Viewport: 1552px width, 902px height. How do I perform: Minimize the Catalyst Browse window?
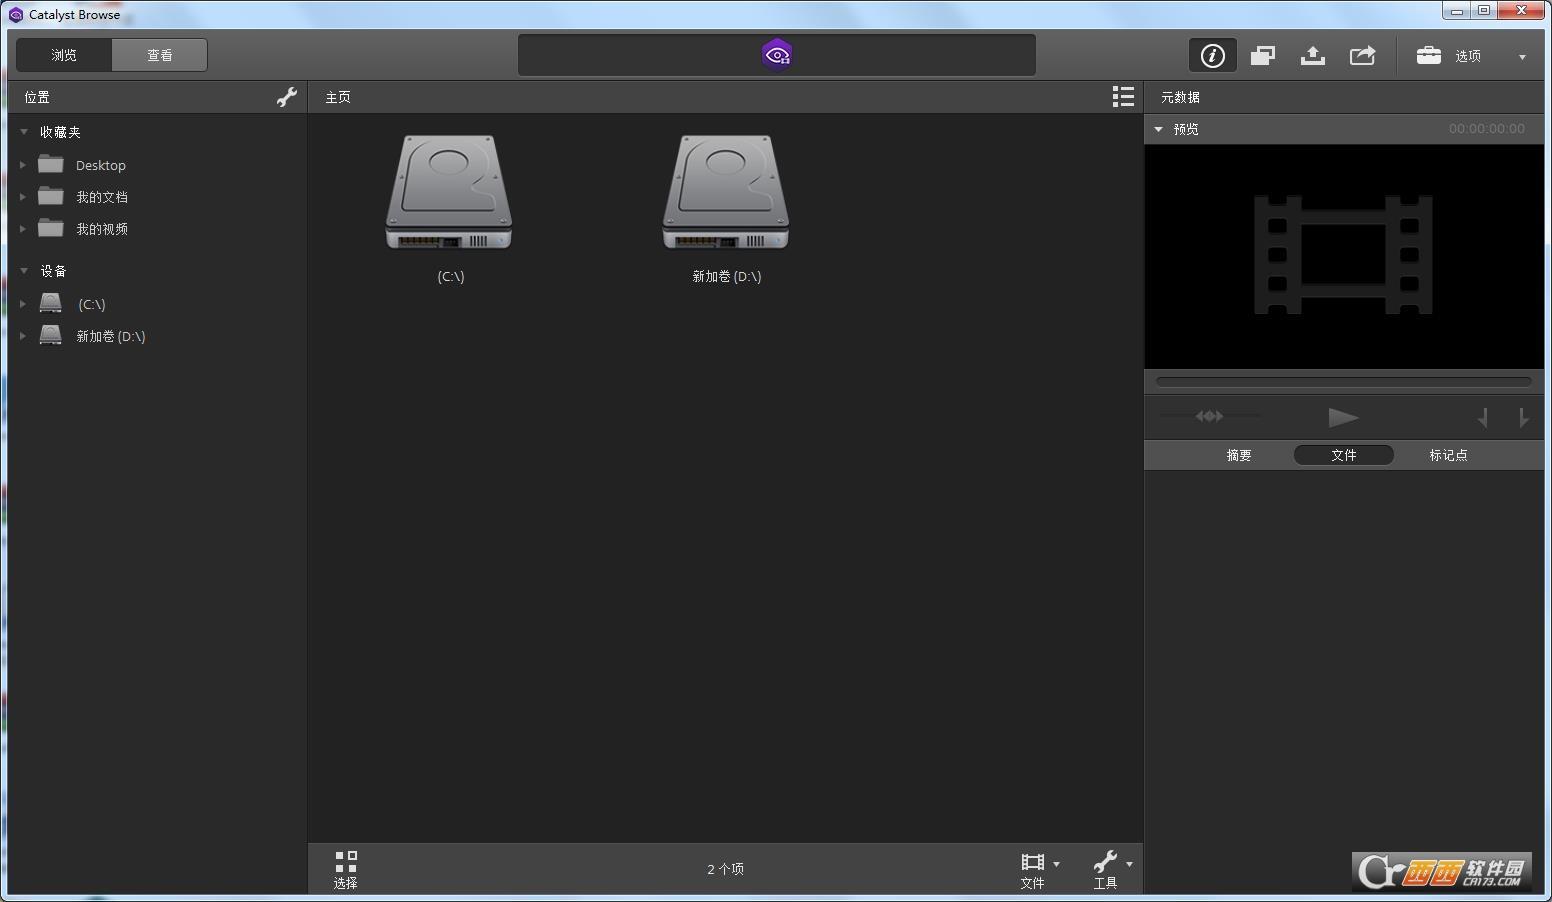coord(1457,11)
